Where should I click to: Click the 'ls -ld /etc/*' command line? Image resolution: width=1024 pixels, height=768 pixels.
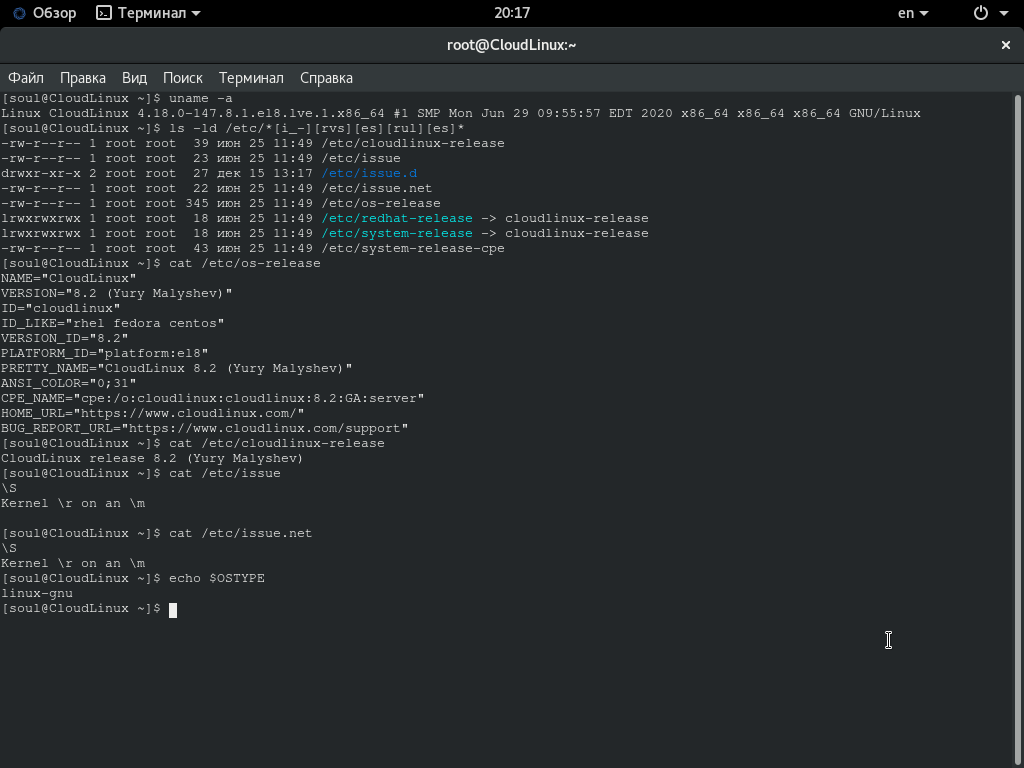317,128
